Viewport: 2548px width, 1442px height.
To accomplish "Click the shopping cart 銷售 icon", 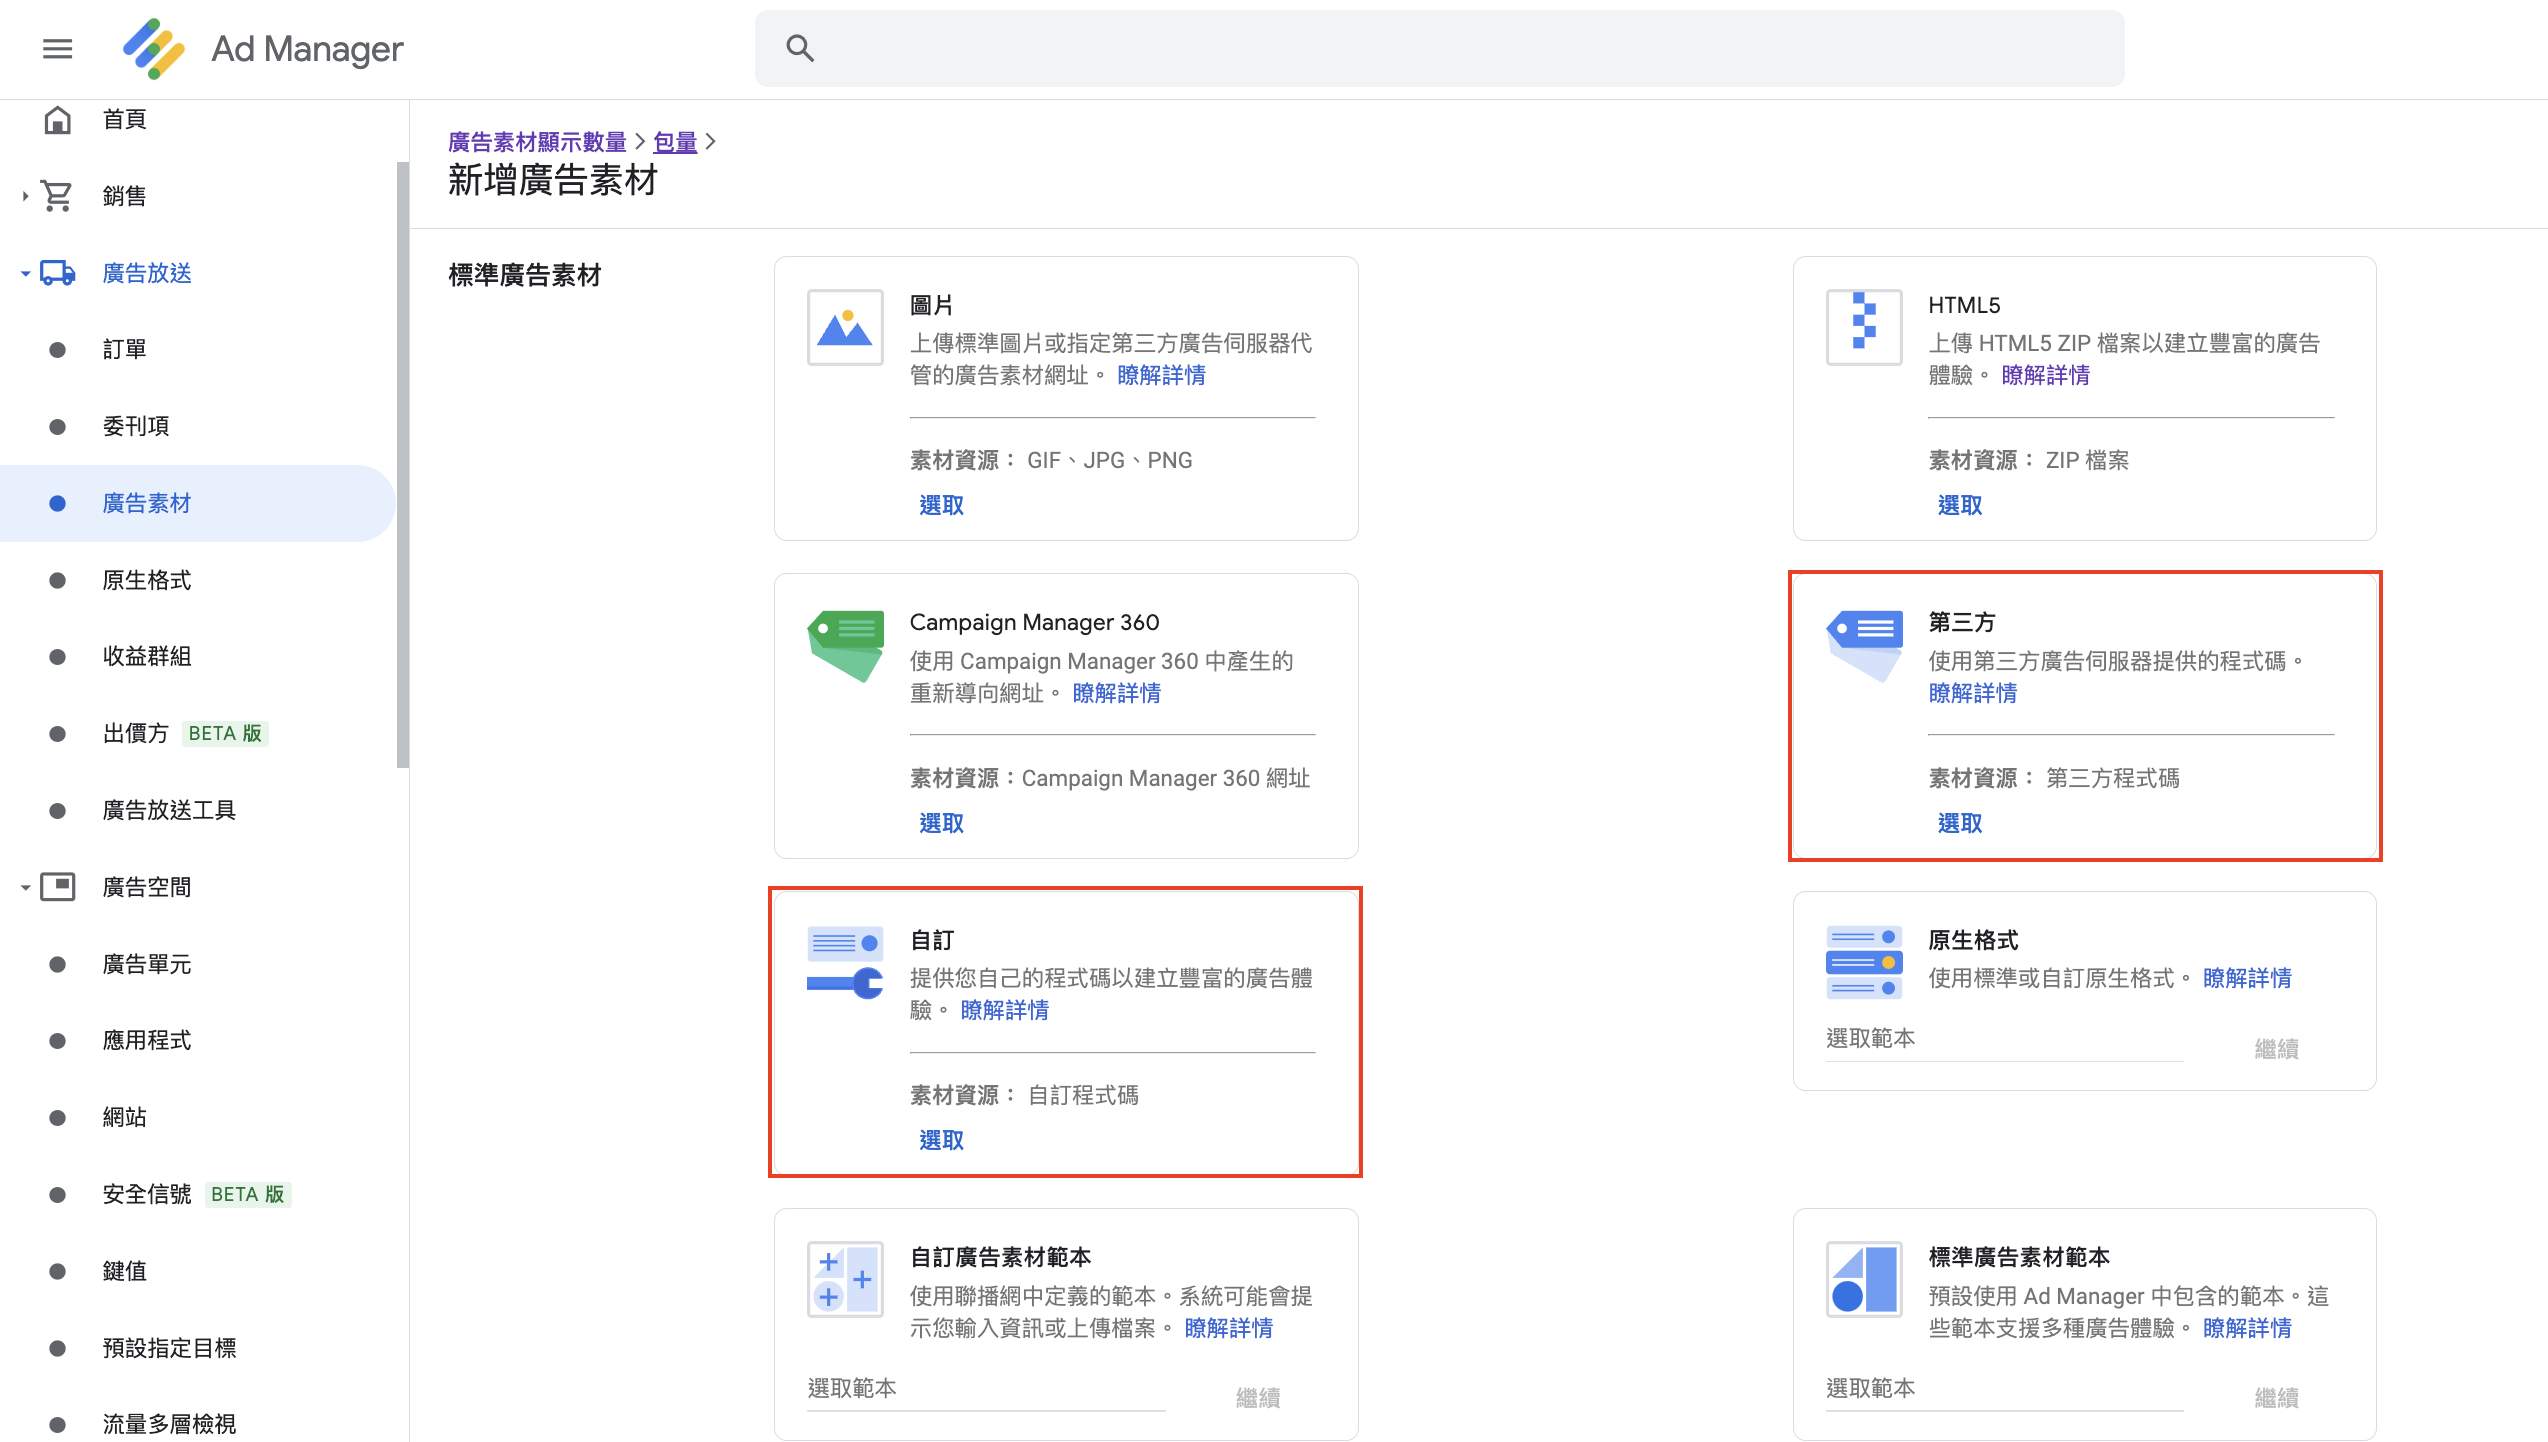I will (x=58, y=196).
